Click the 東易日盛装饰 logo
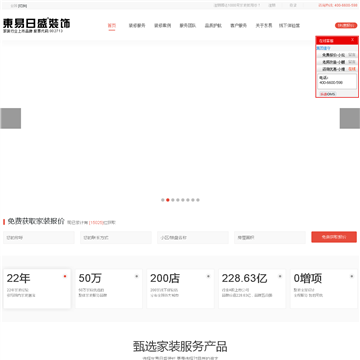Screen dimensions: 360x360 (37, 25)
